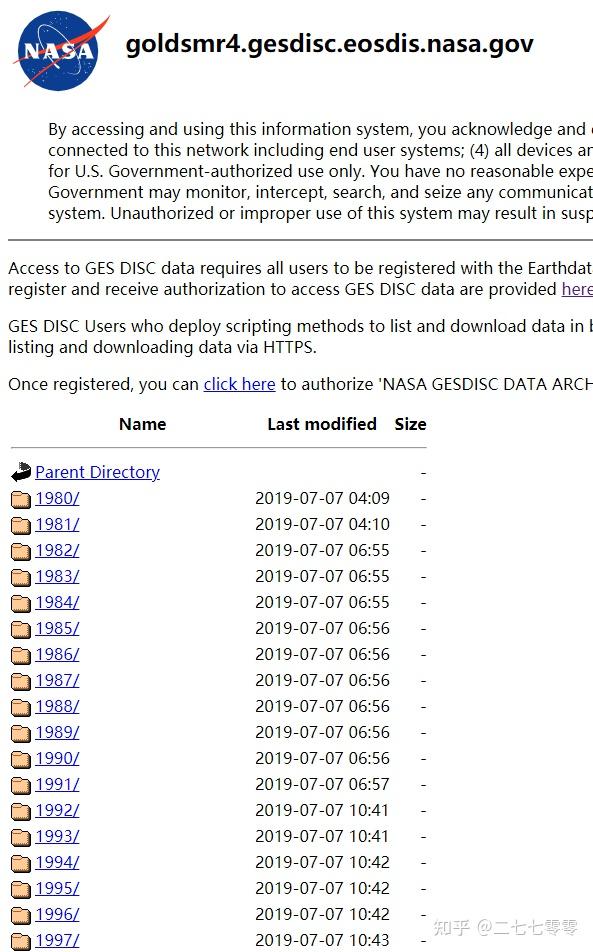Open the Parent Directory link
This screenshot has width=593, height=952.
pos(97,472)
